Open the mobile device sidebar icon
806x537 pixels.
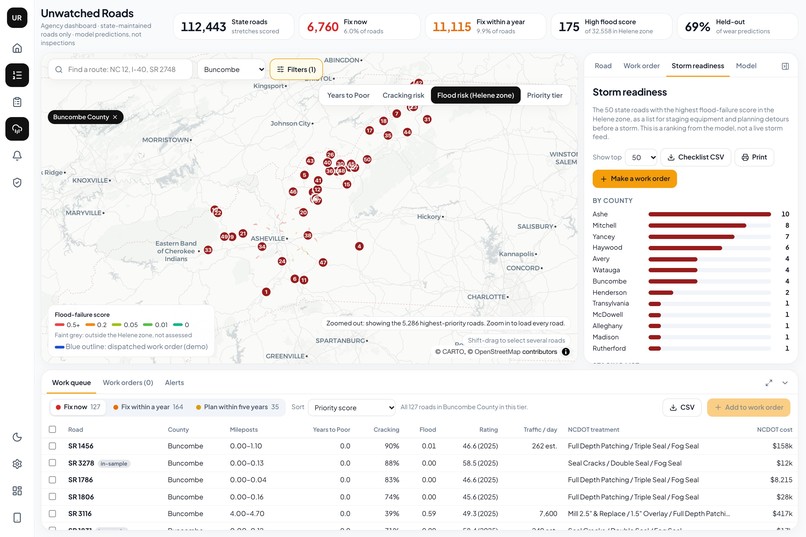click(17, 517)
